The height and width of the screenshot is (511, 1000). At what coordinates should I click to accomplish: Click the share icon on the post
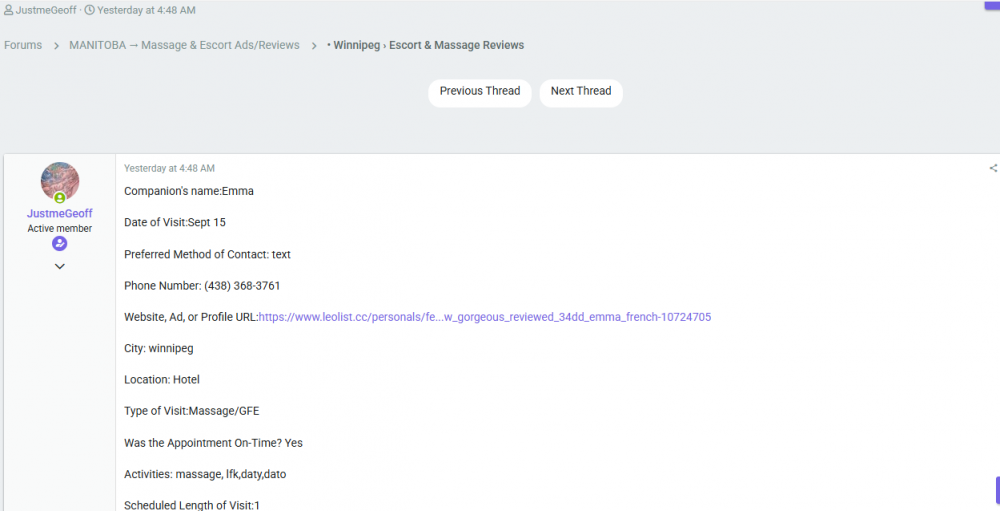(992, 169)
